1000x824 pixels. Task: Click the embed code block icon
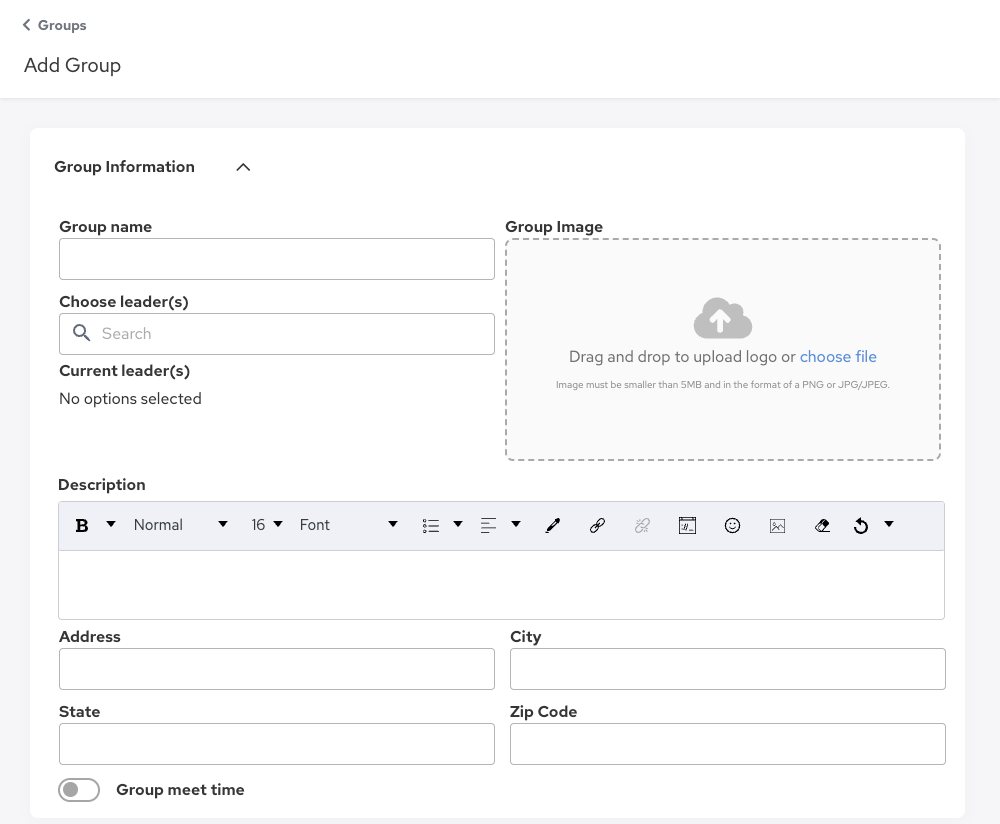click(x=687, y=525)
